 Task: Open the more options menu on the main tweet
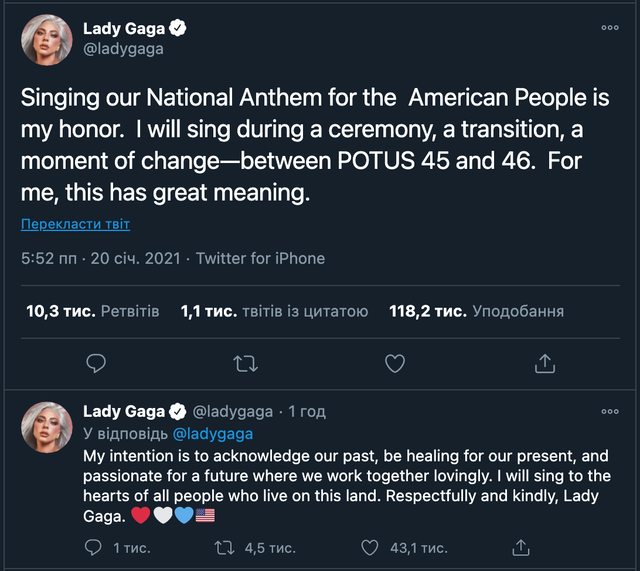click(609, 28)
